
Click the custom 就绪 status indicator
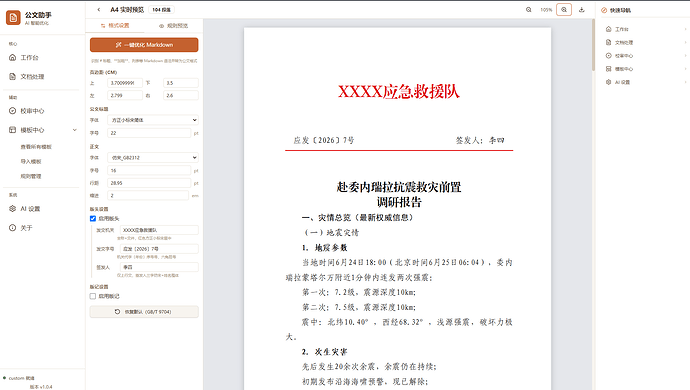point(19,378)
